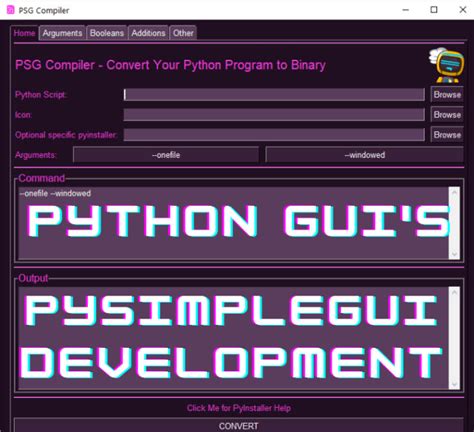Open the Arguments tab
The image size is (474, 432).
[x=62, y=33]
